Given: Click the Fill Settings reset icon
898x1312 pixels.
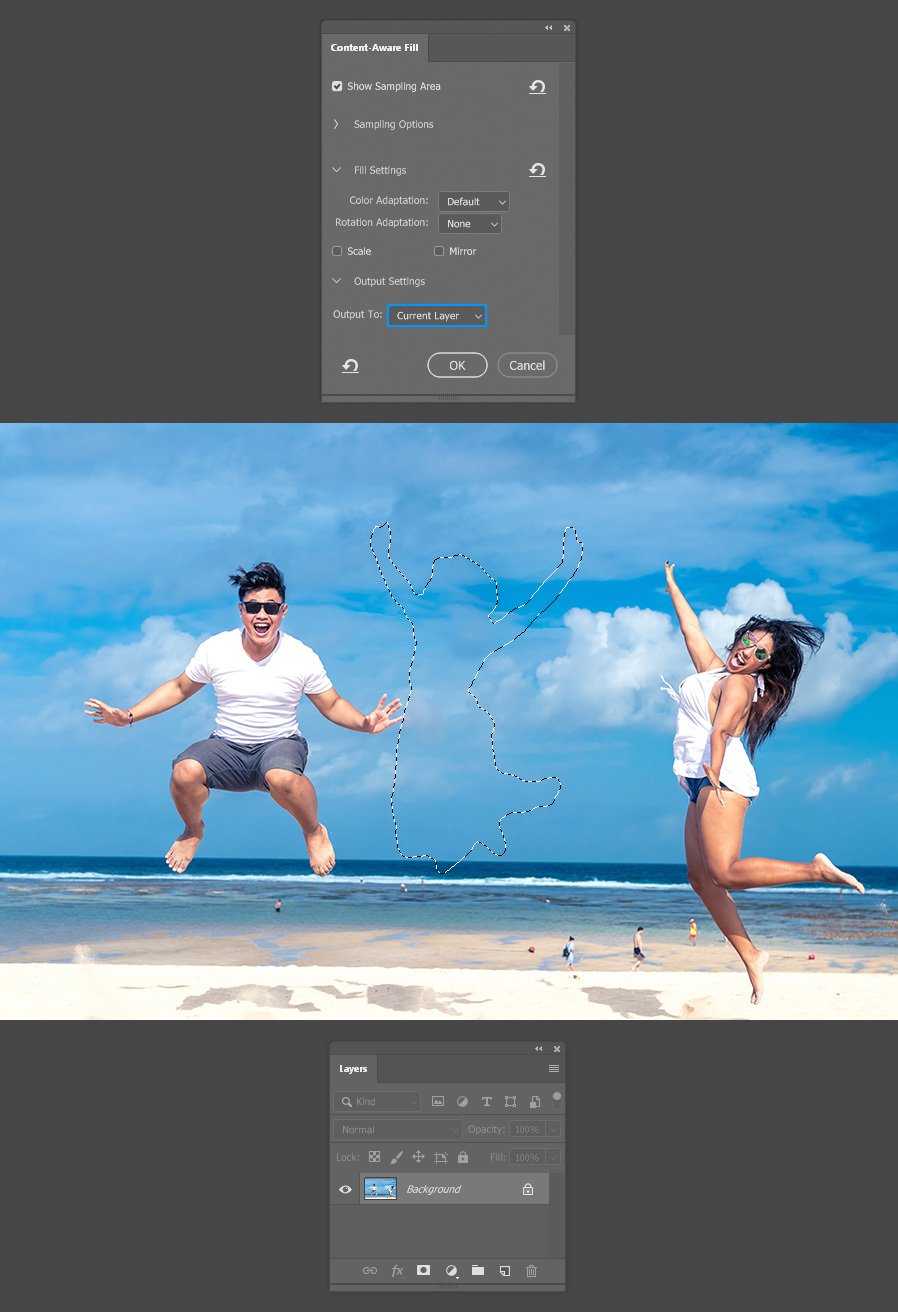Looking at the screenshot, I should 537,170.
